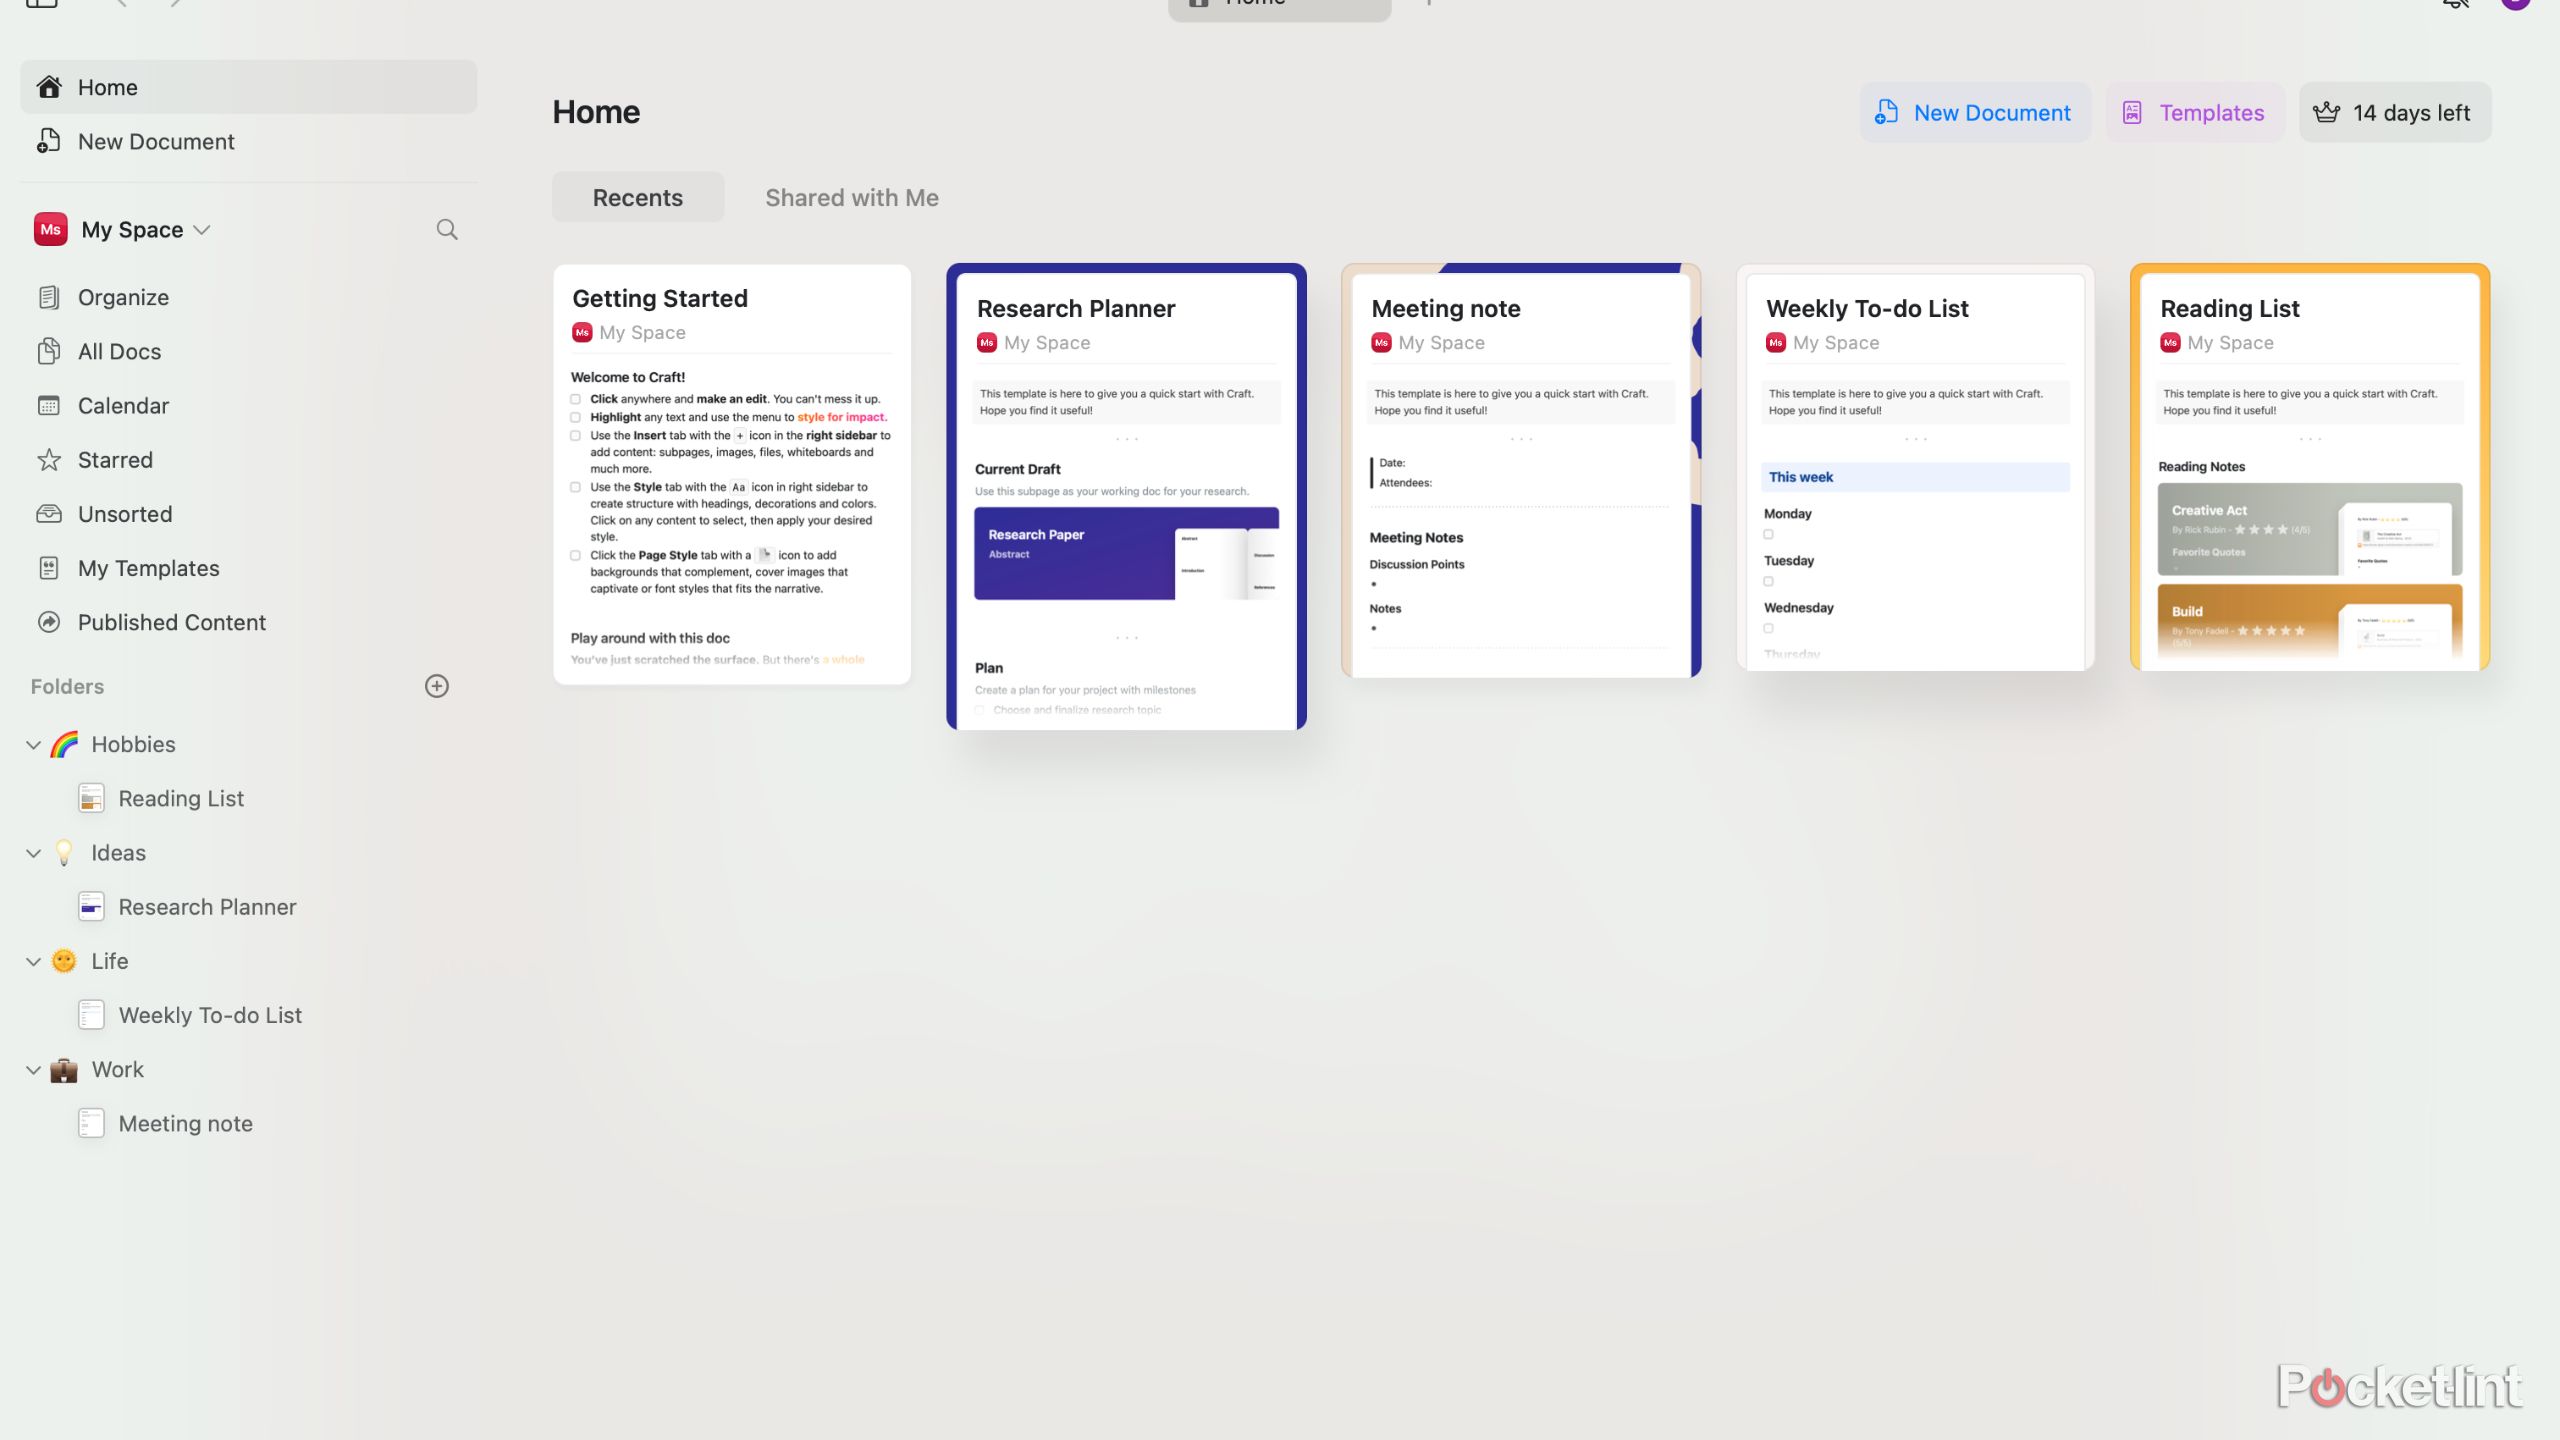Click the Calendar icon in sidebar
This screenshot has height=1440, width=2560.
49,405
